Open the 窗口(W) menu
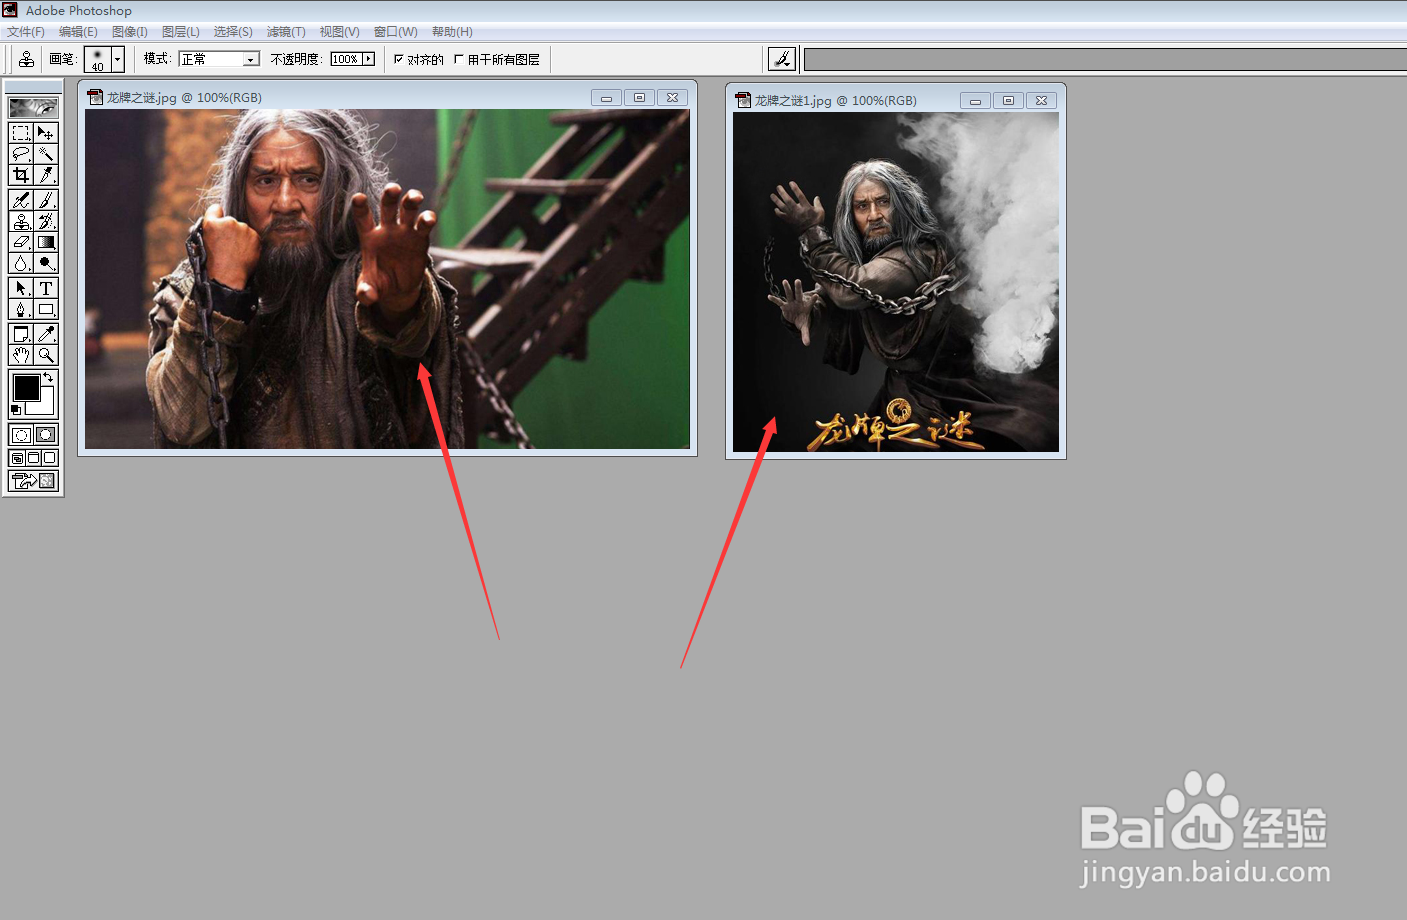The width and height of the screenshot is (1407, 920). click(x=396, y=32)
